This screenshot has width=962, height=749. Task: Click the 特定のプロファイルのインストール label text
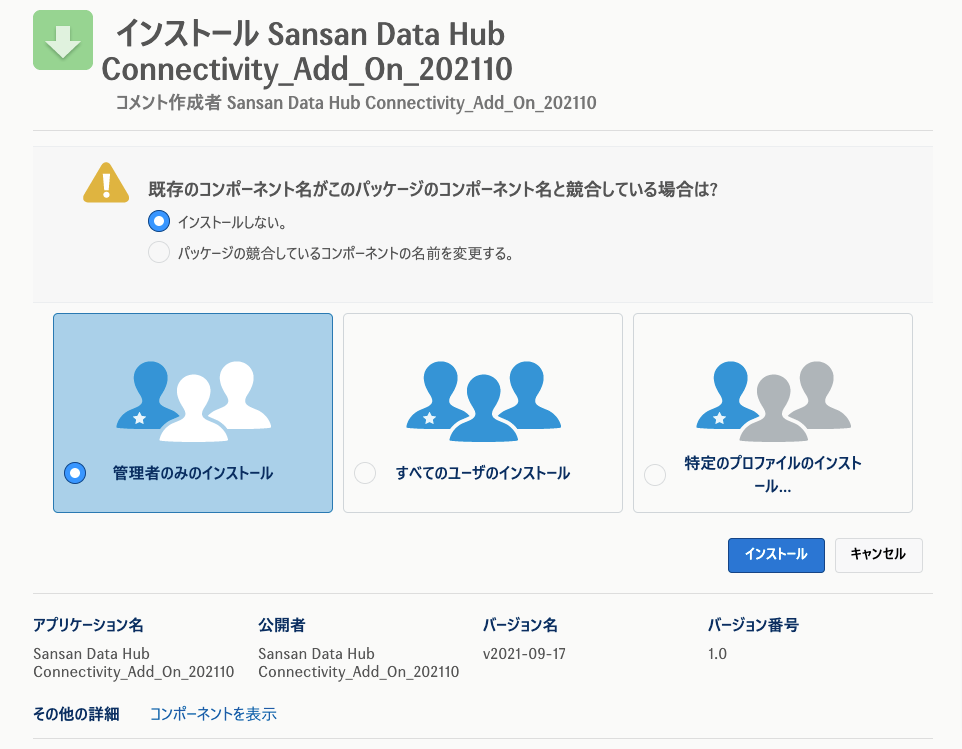click(x=773, y=474)
